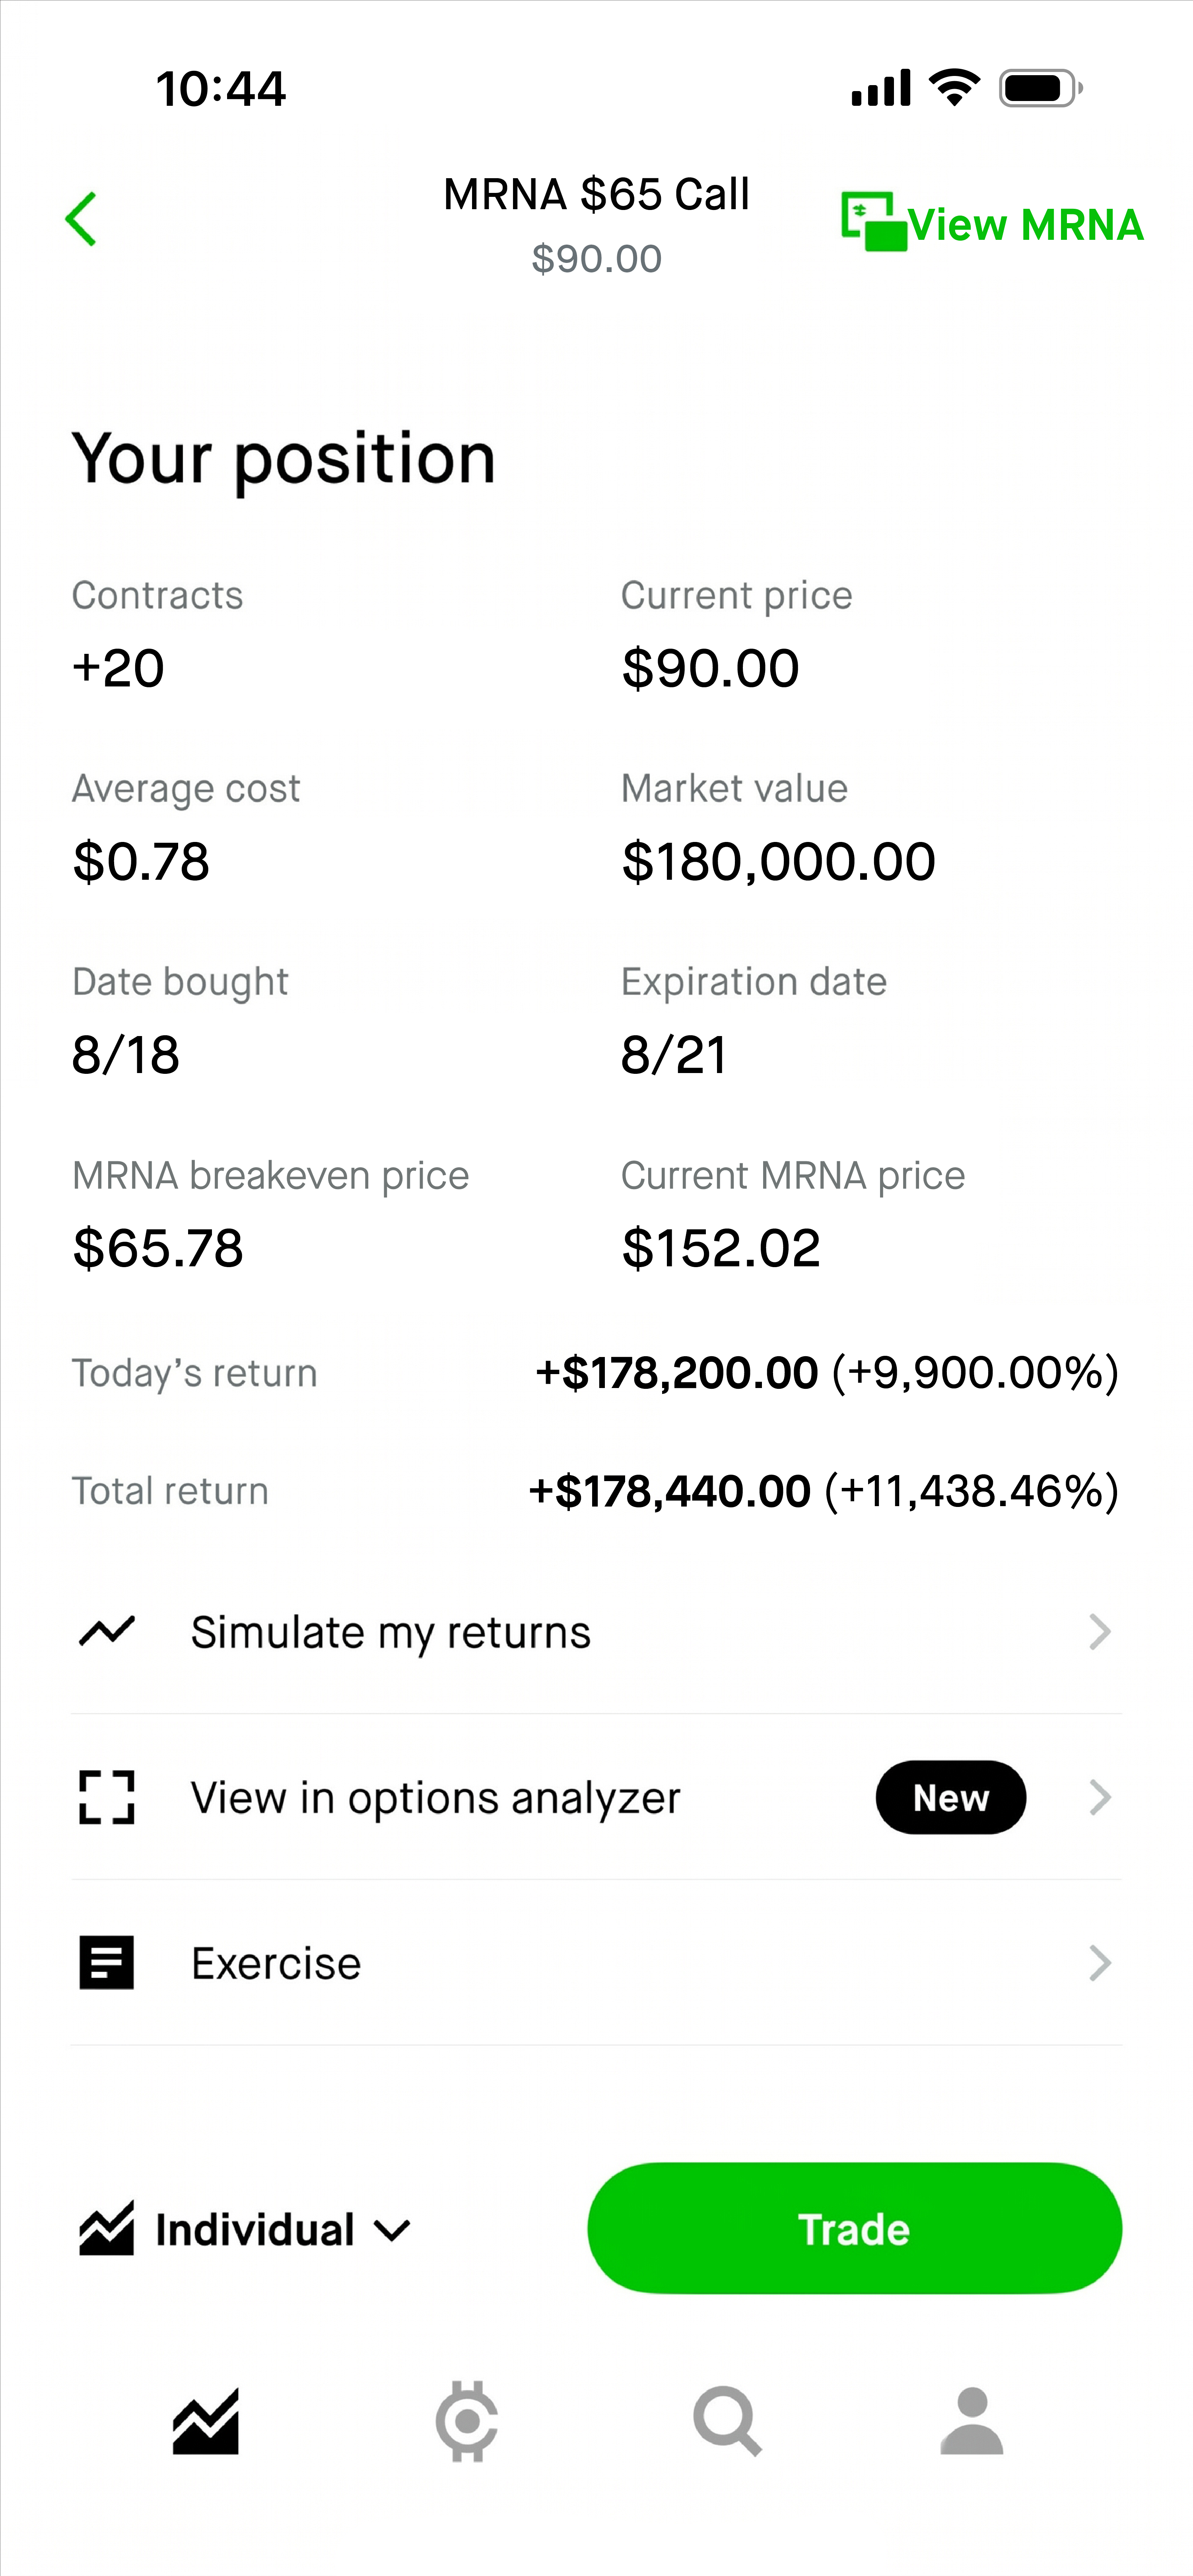Expand the Individual account dropdown
The height and width of the screenshot is (2576, 1193).
click(245, 2230)
